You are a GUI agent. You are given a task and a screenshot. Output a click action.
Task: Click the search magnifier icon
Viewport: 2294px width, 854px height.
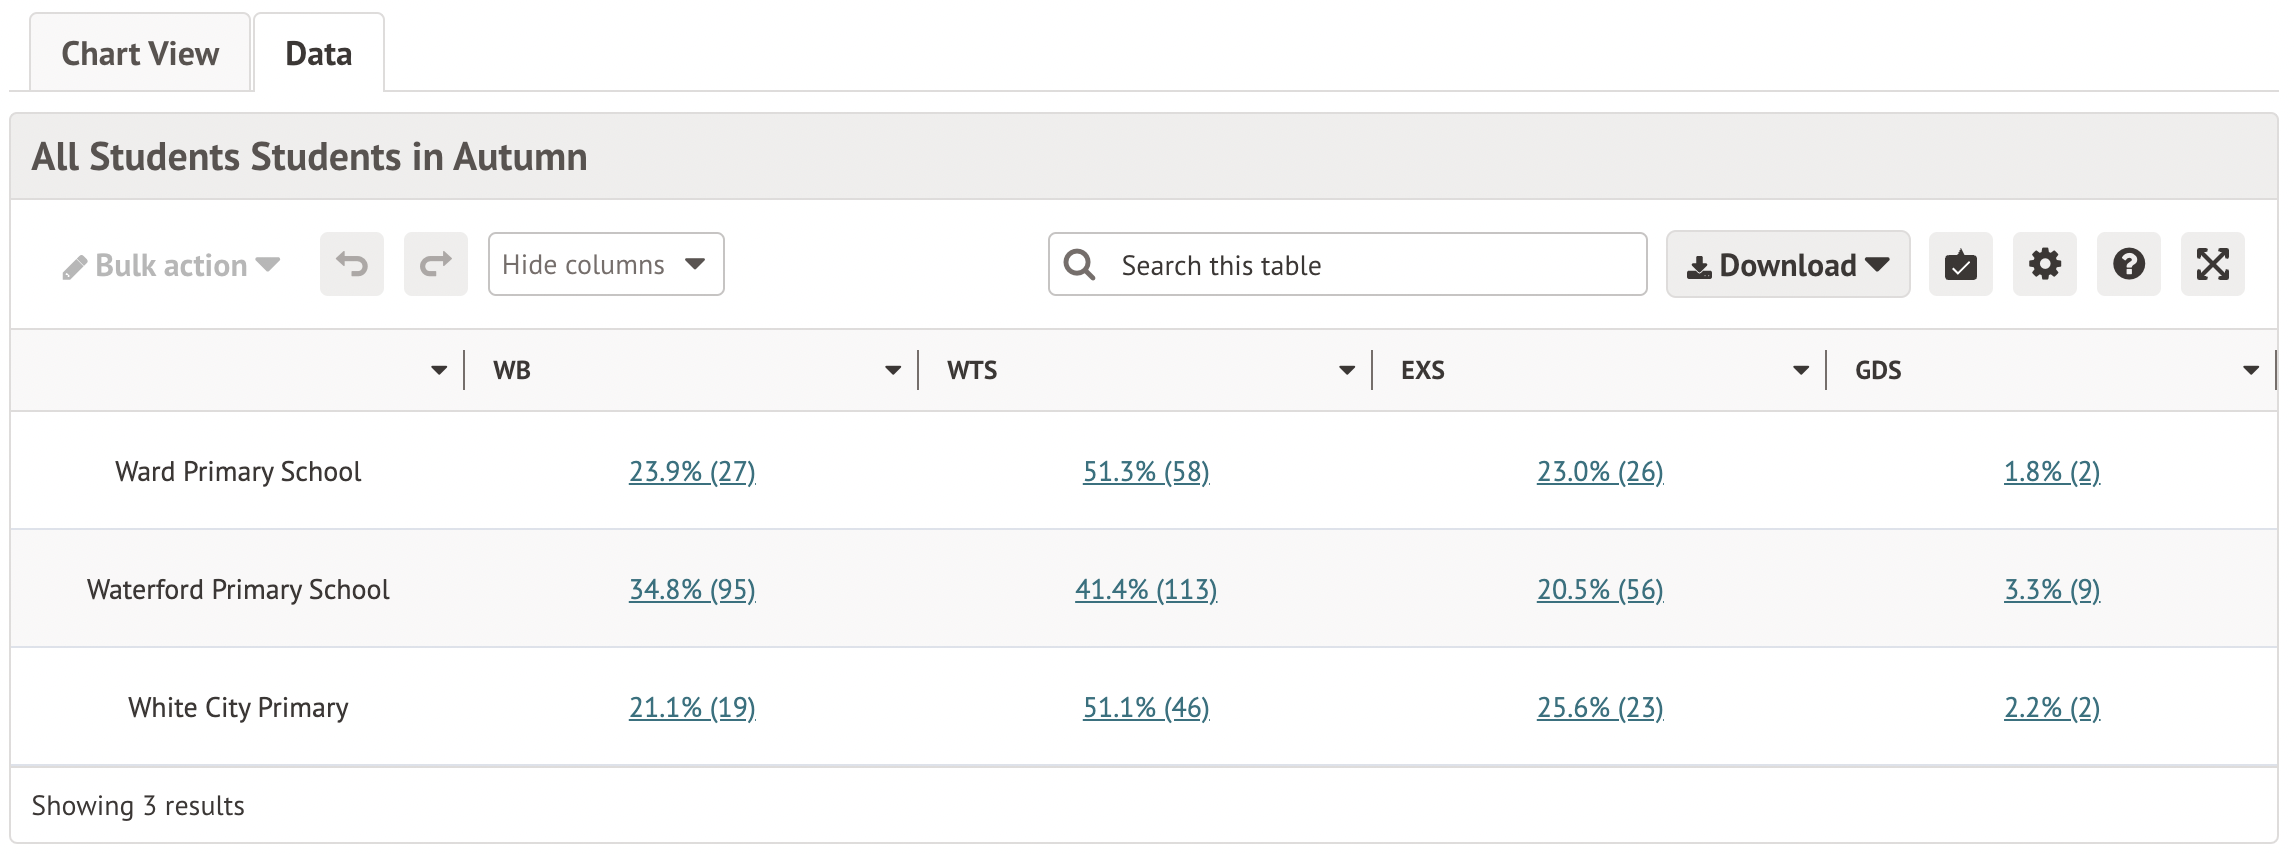[1080, 265]
